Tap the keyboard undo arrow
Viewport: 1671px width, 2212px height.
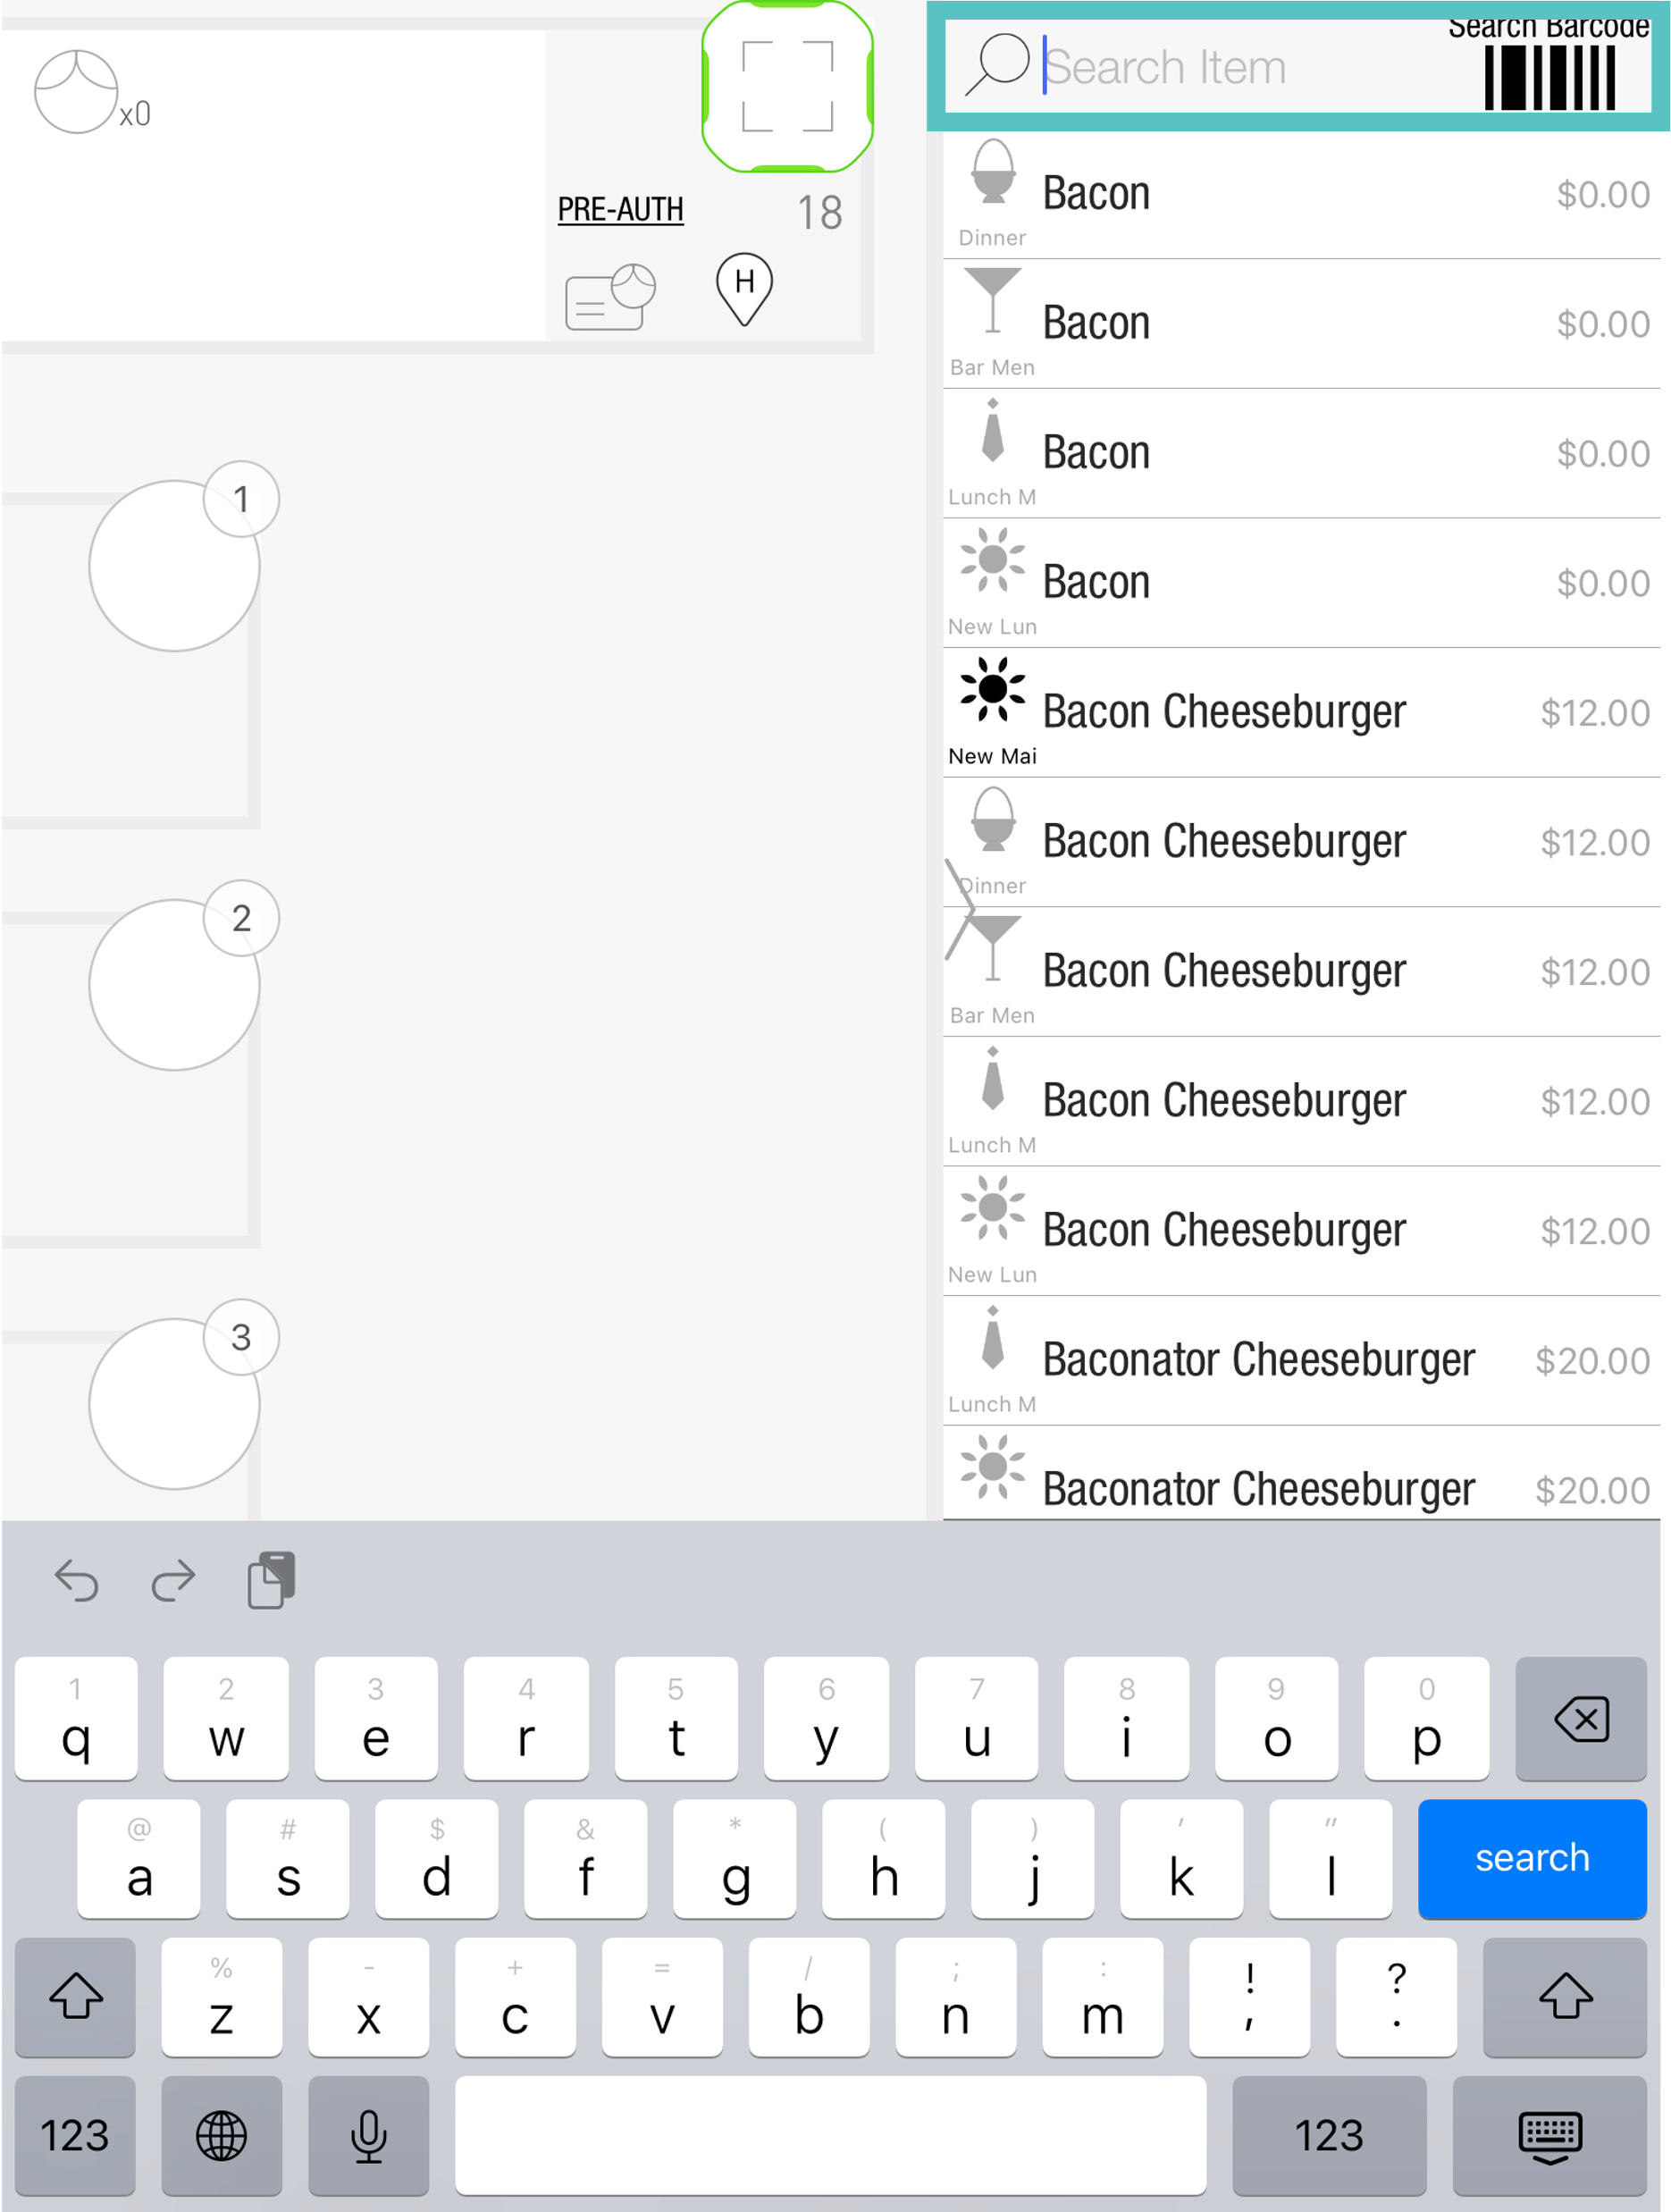tap(76, 1580)
